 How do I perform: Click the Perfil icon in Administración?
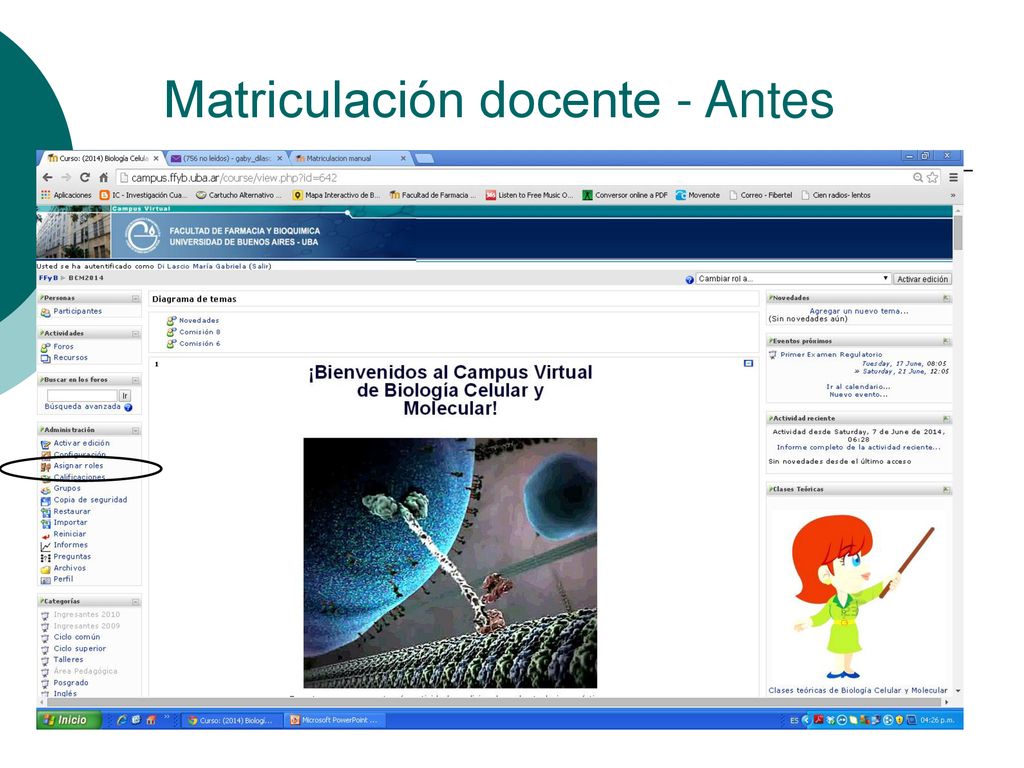tap(46, 580)
